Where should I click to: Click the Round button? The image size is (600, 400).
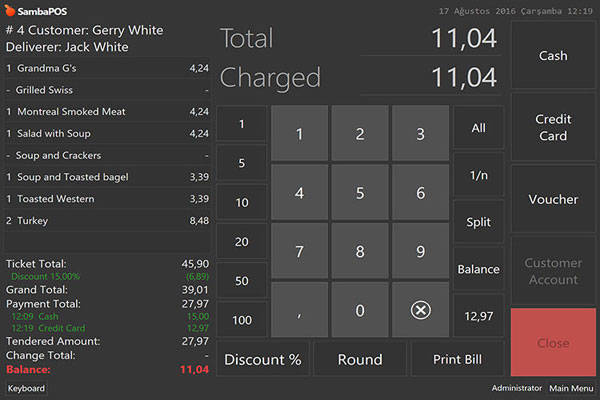(360, 359)
